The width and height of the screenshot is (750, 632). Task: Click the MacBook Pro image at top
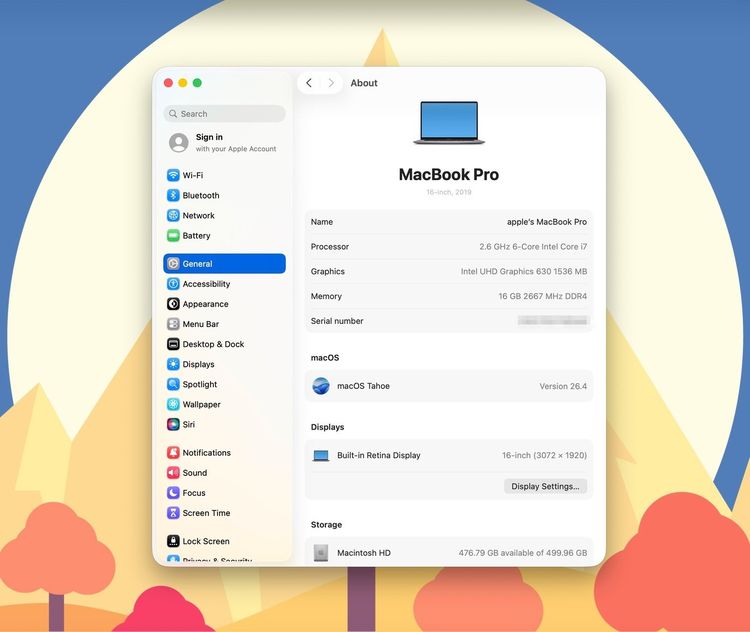click(449, 123)
